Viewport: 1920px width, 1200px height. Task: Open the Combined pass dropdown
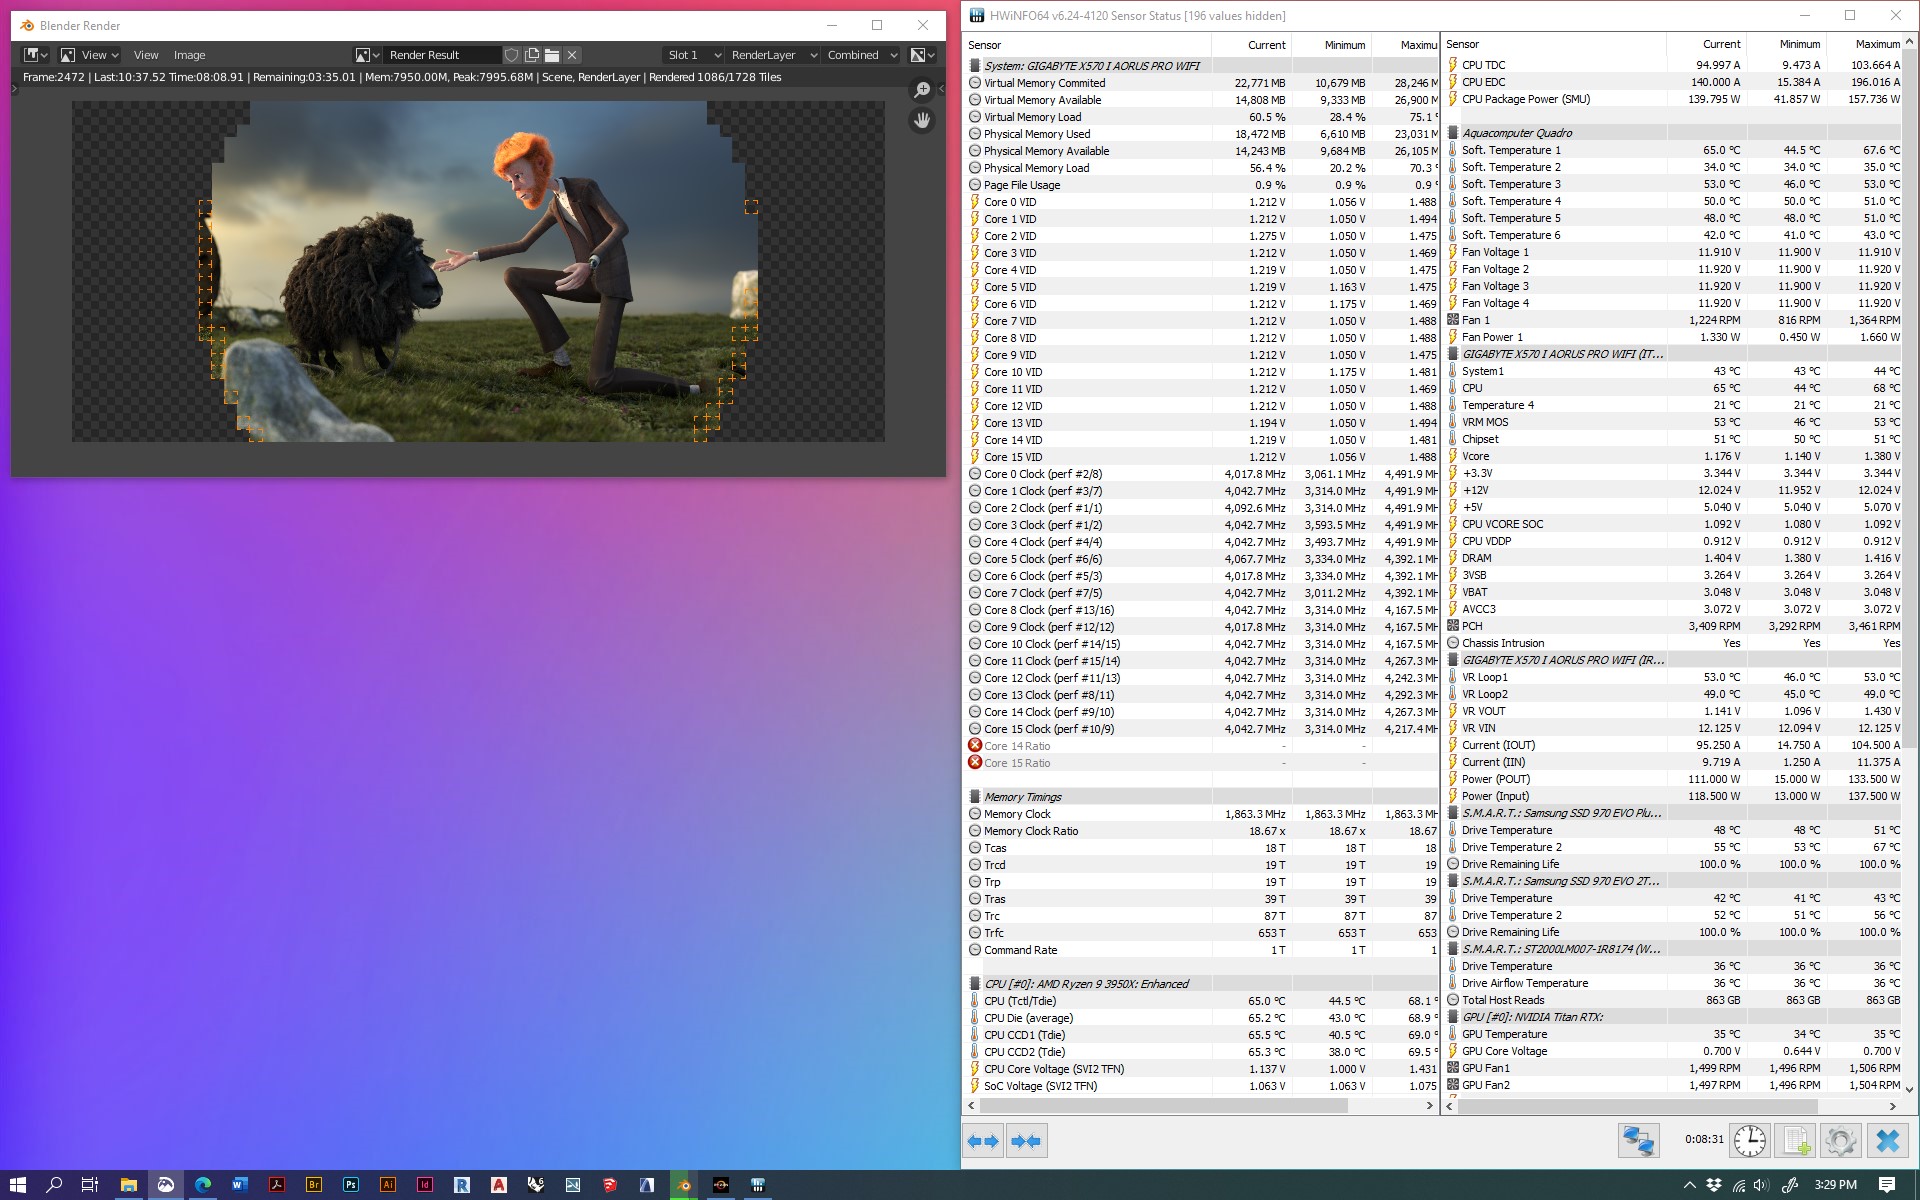point(862,55)
